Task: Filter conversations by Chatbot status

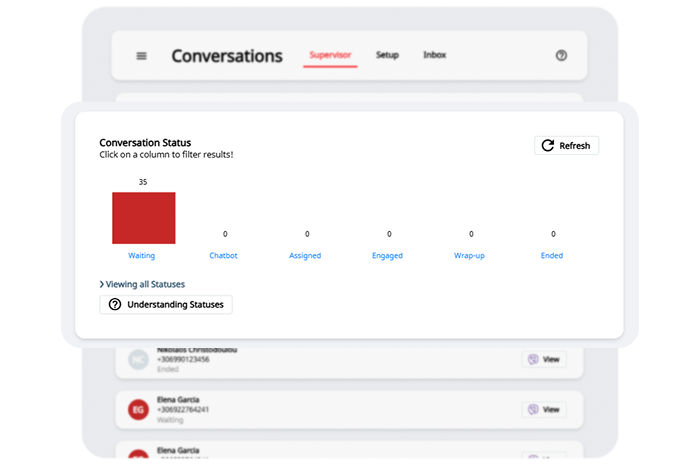Action: [x=224, y=256]
